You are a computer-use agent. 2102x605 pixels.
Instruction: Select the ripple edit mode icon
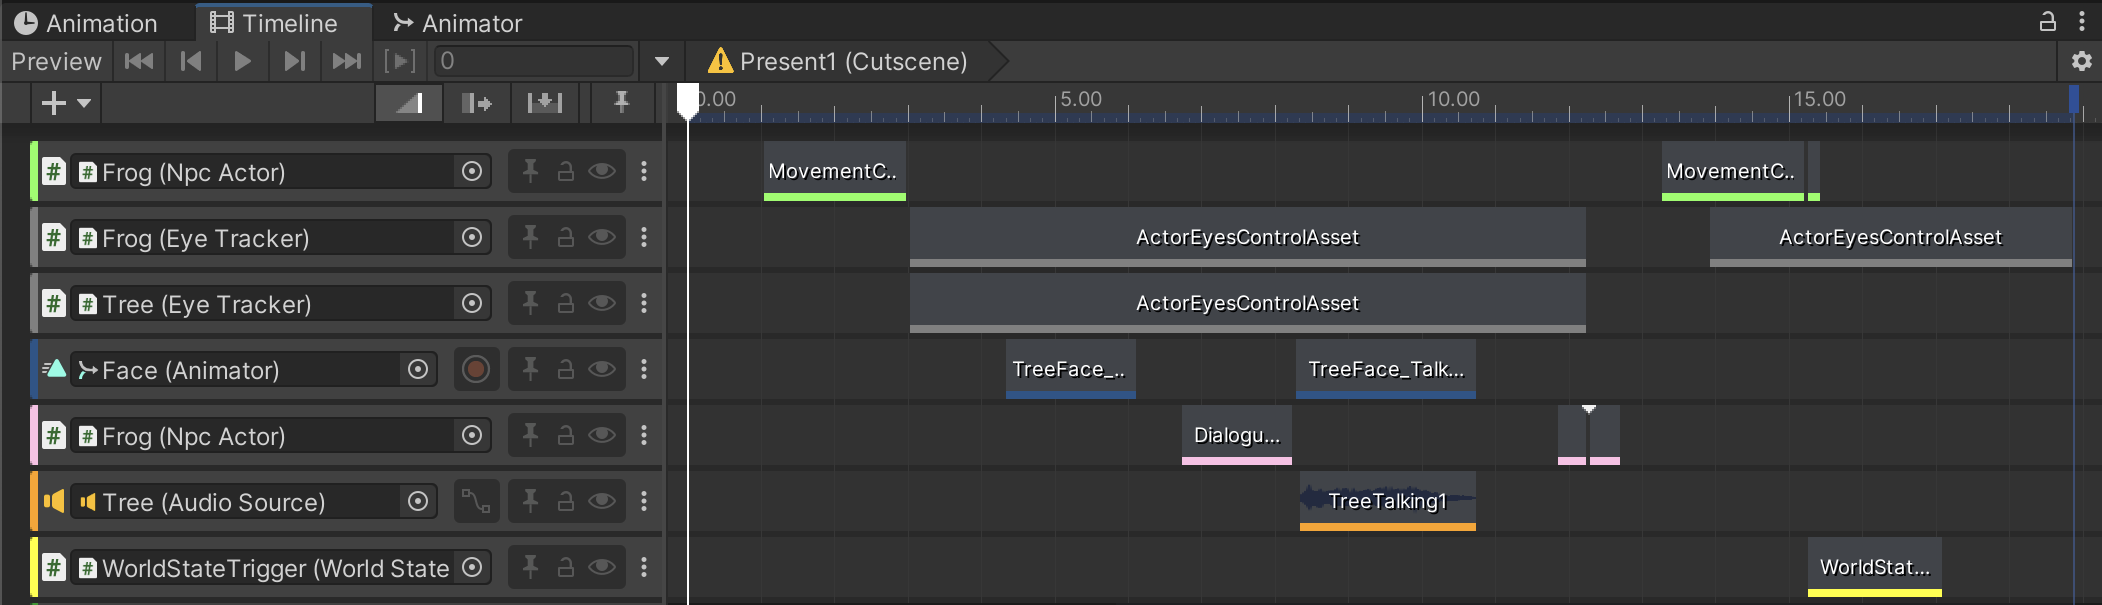coord(477,102)
